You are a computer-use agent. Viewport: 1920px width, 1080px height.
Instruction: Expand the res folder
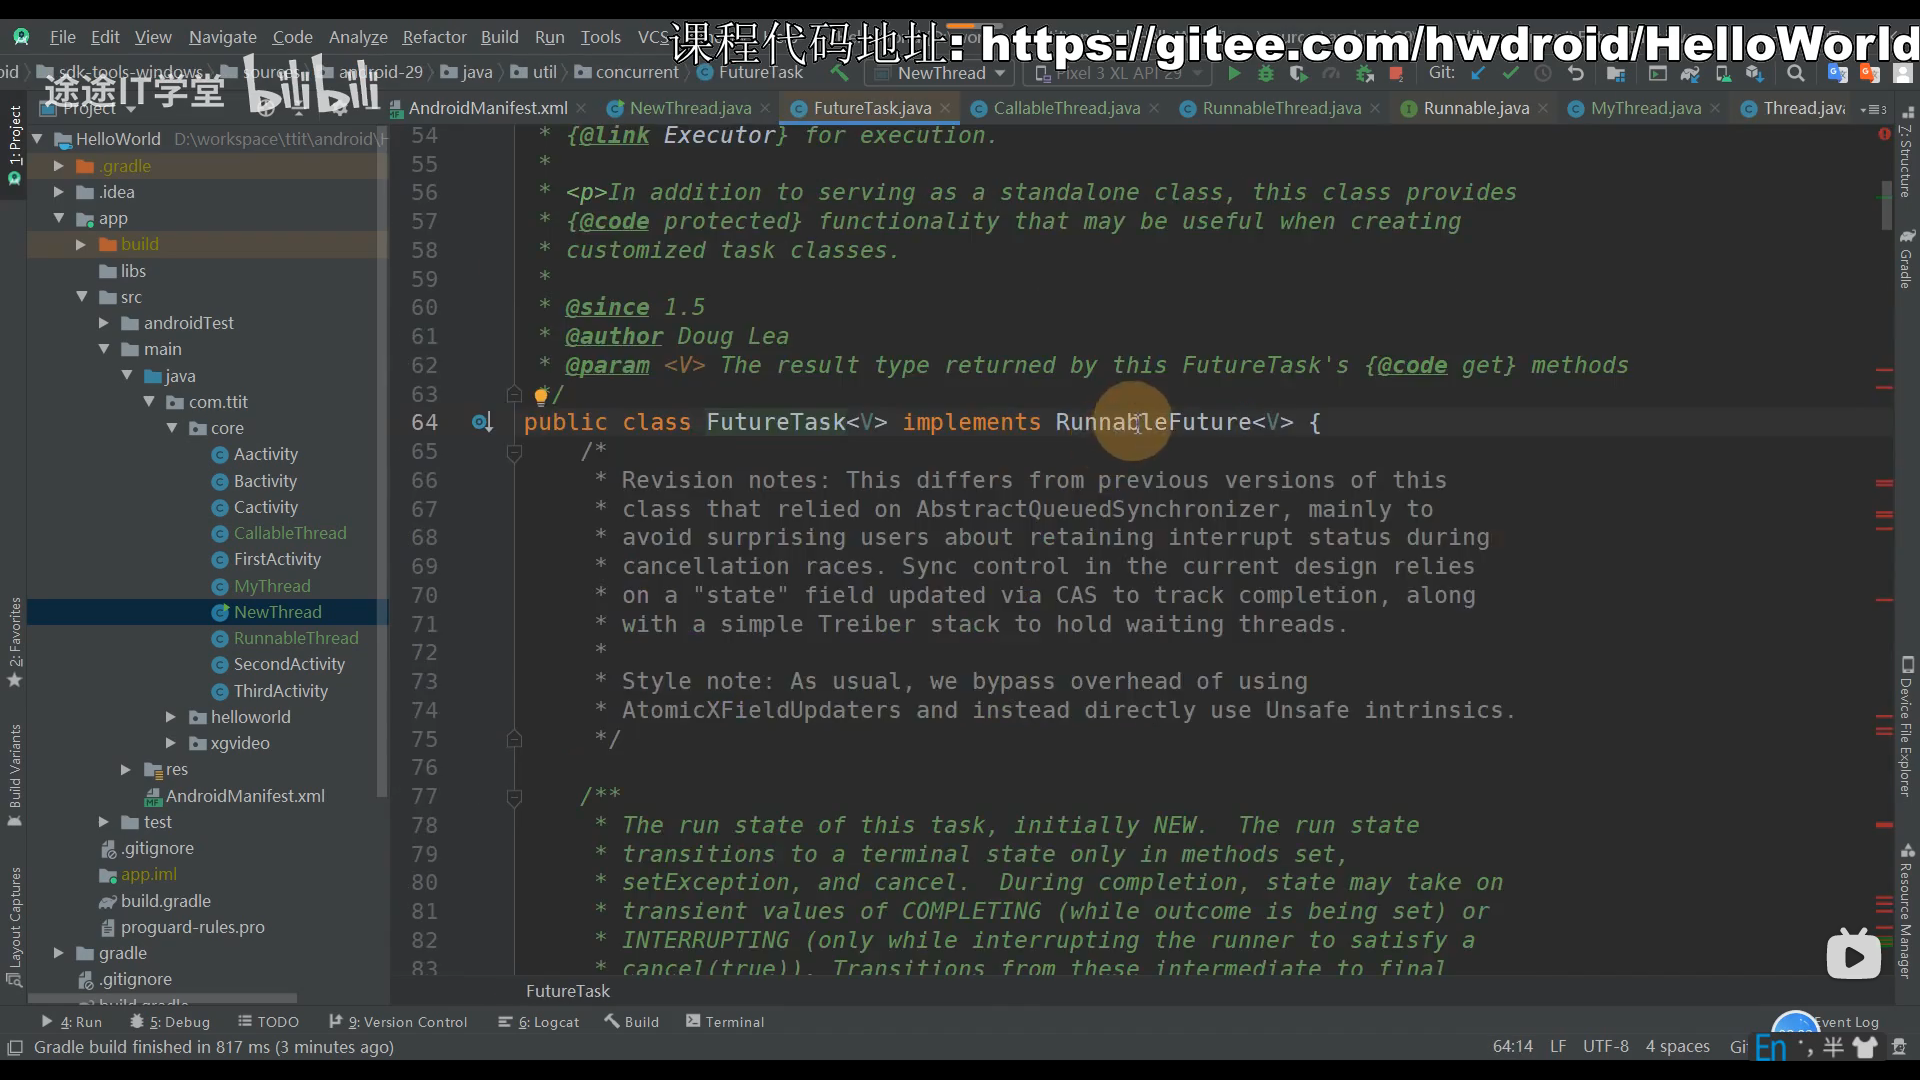point(126,769)
